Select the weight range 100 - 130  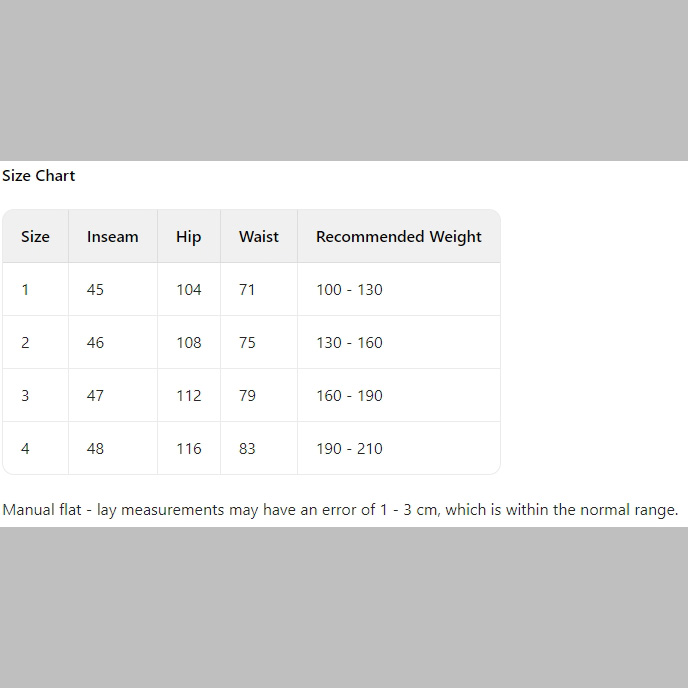tap(349, 290)
